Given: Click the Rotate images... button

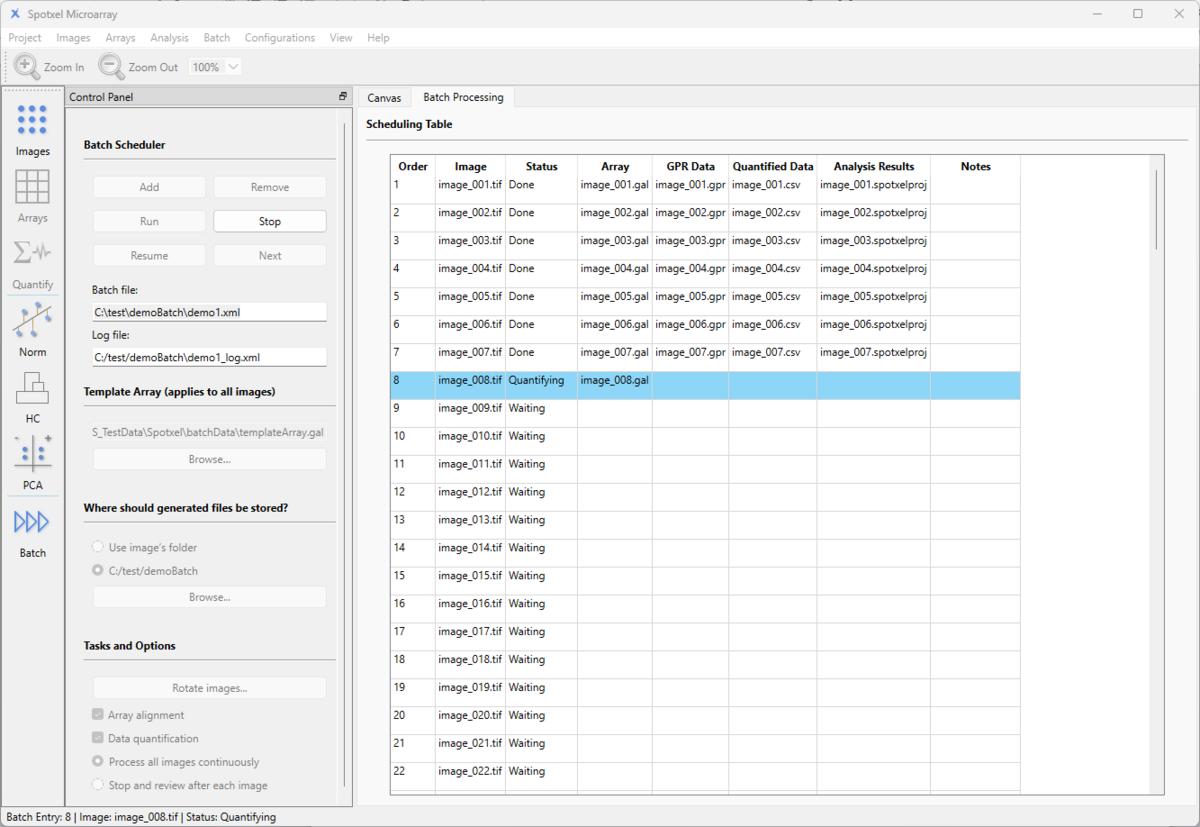Looking at the screenshot, I should pyautogui.click(x=210, y=688).
